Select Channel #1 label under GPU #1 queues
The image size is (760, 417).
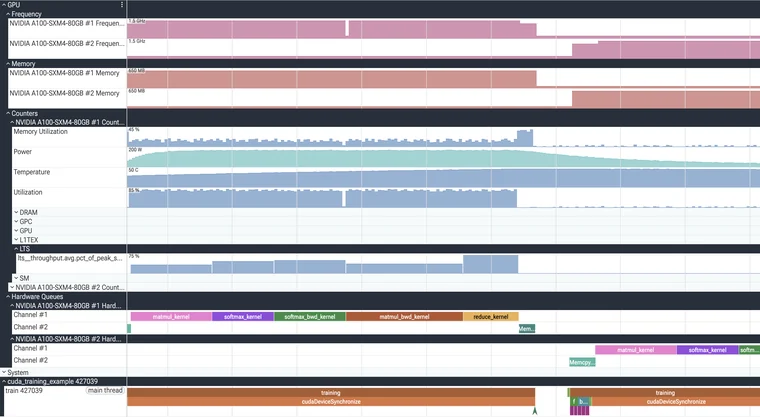click(31, 315)
